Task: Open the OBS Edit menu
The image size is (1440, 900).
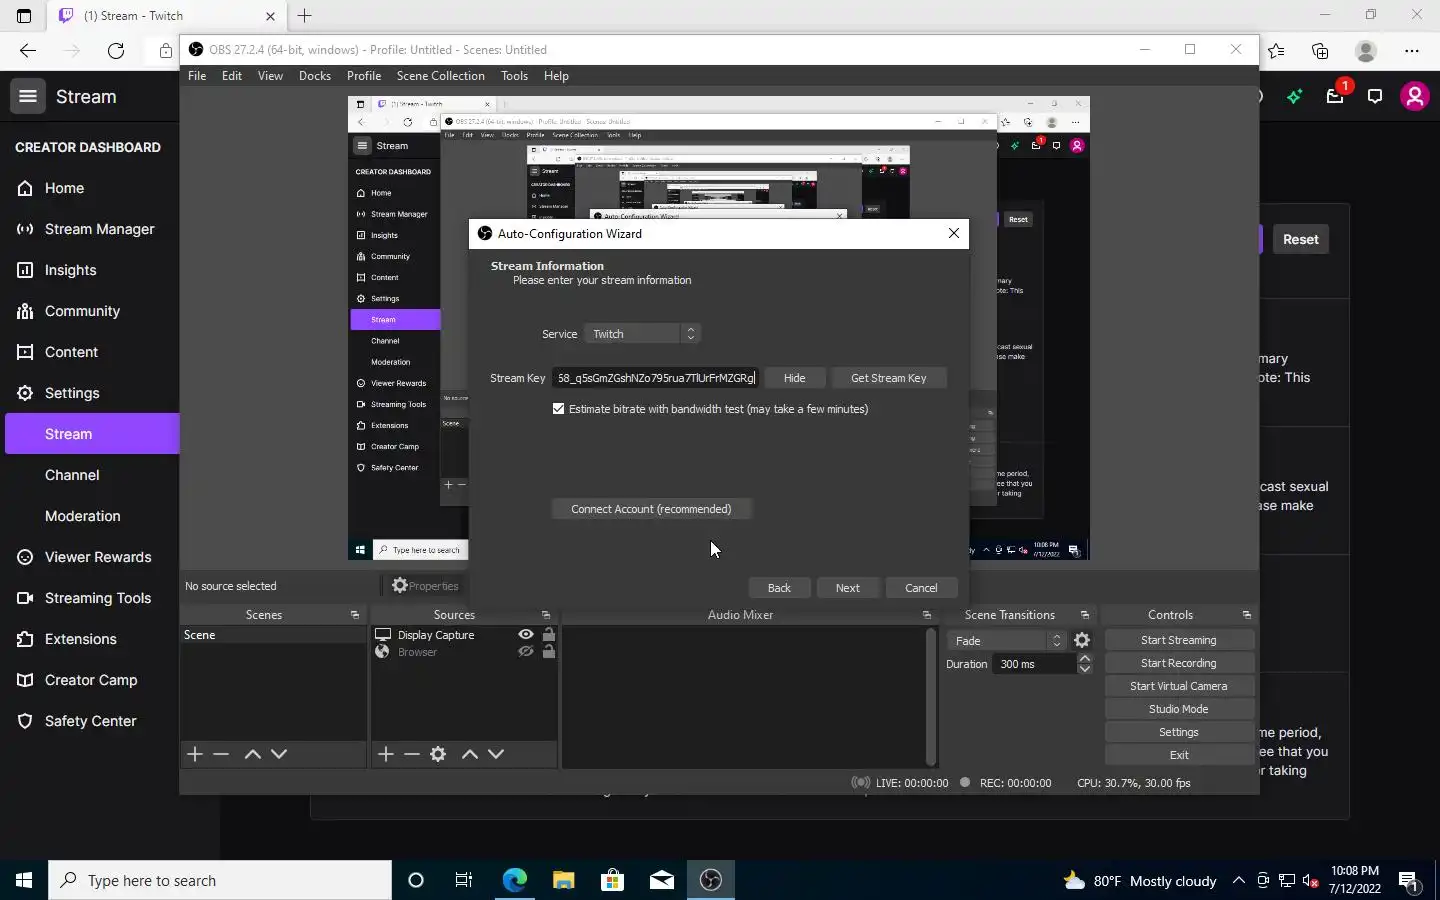Action: click(232, 76)
